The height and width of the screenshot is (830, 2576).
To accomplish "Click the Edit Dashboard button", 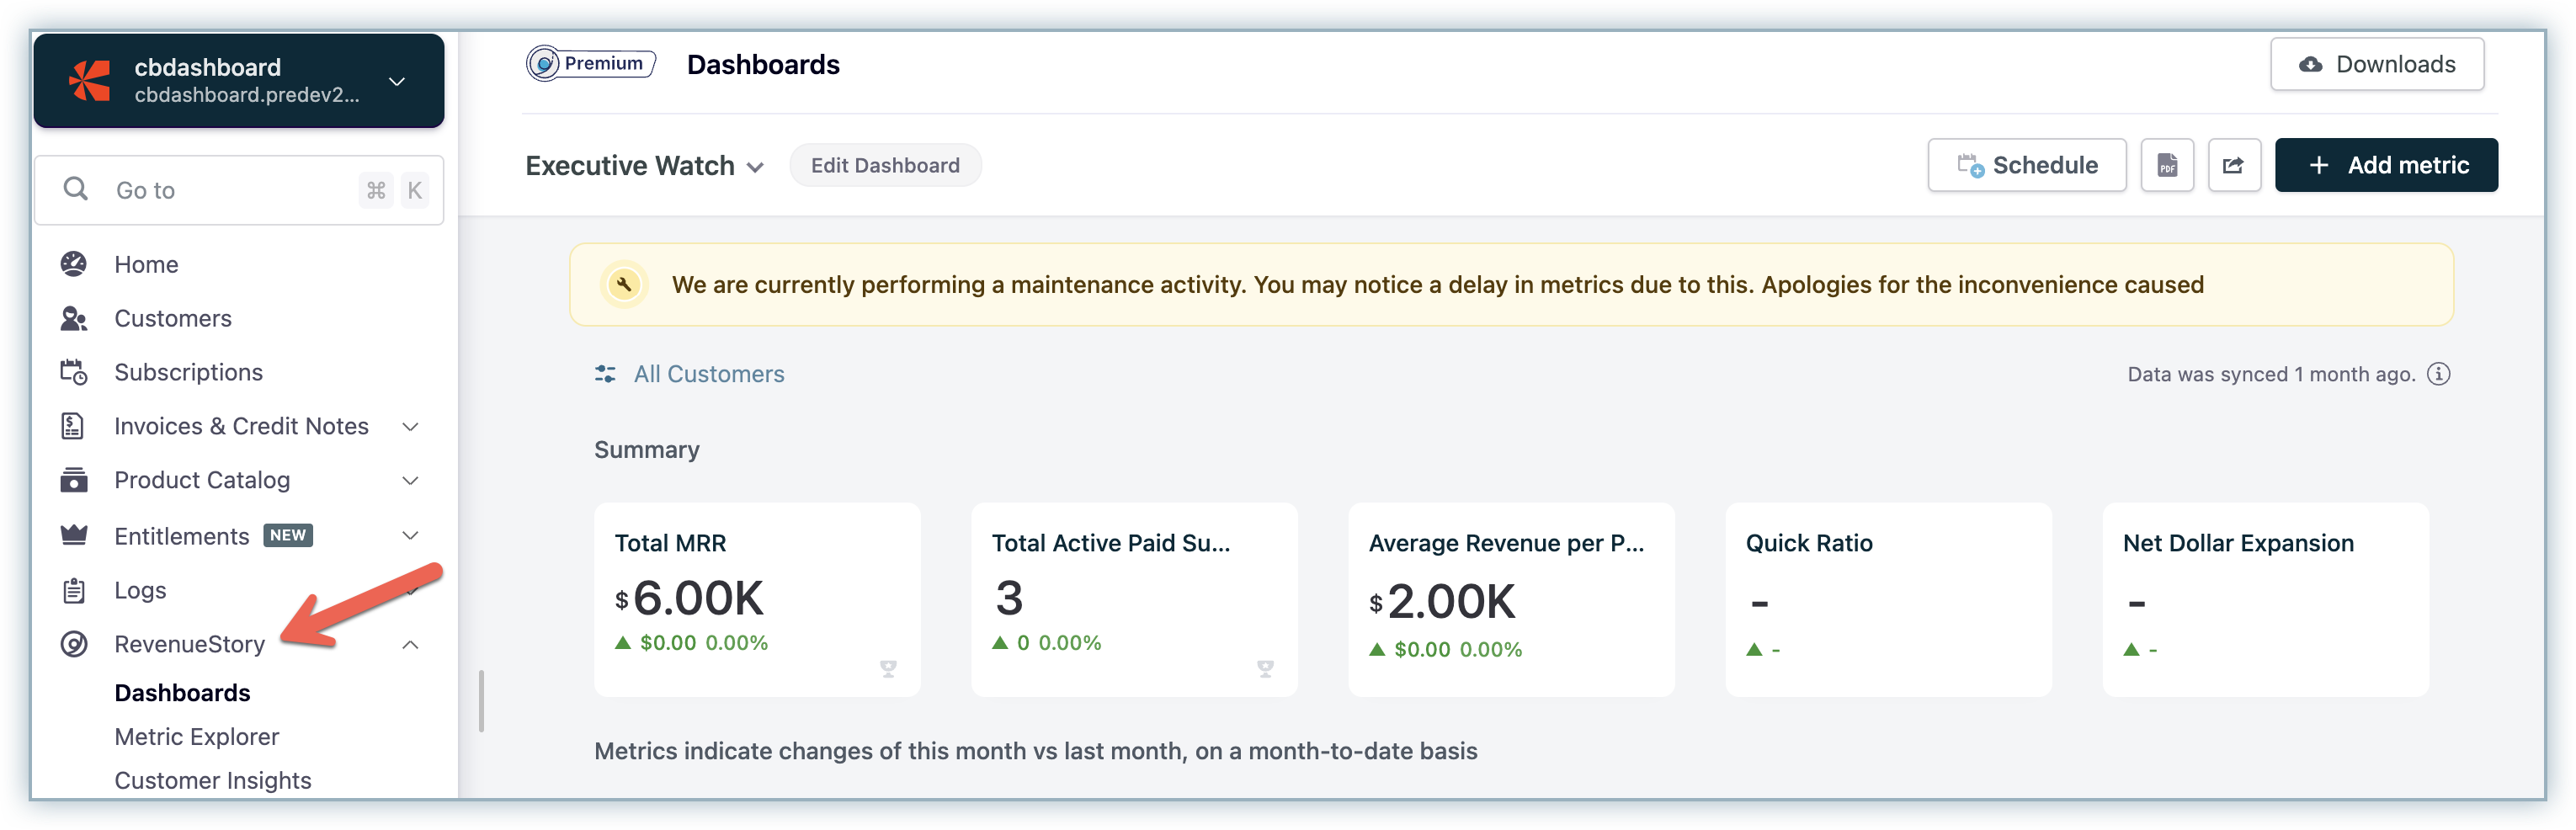I will [884, 166].
